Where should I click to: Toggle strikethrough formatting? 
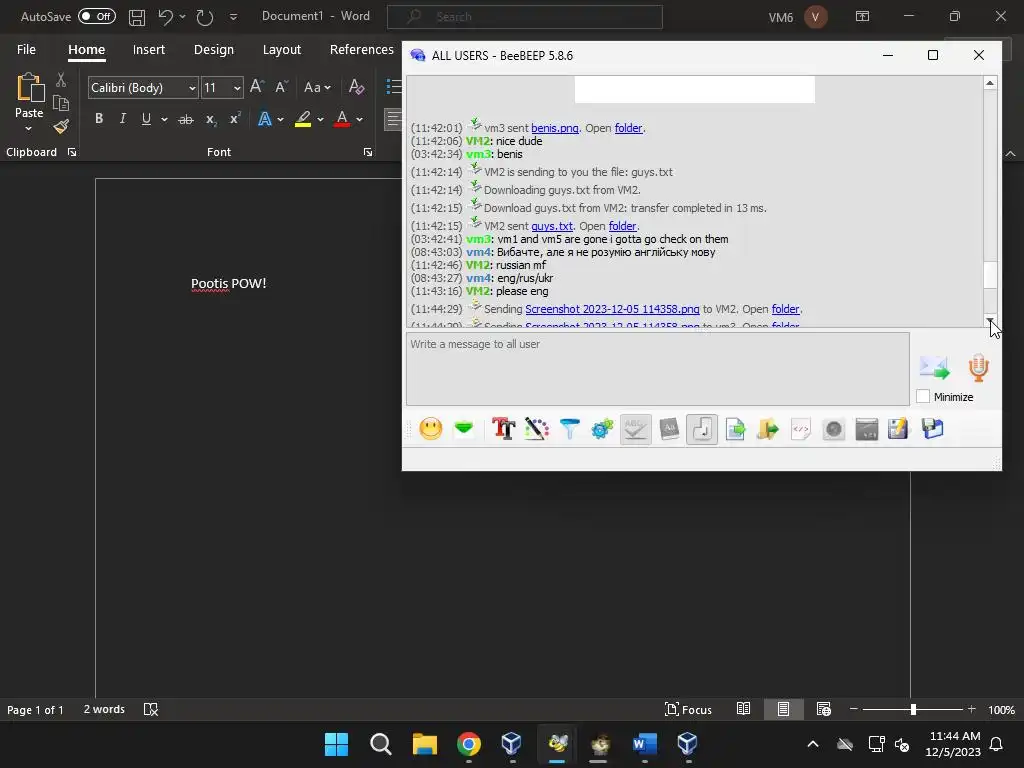tap(186, 119)
